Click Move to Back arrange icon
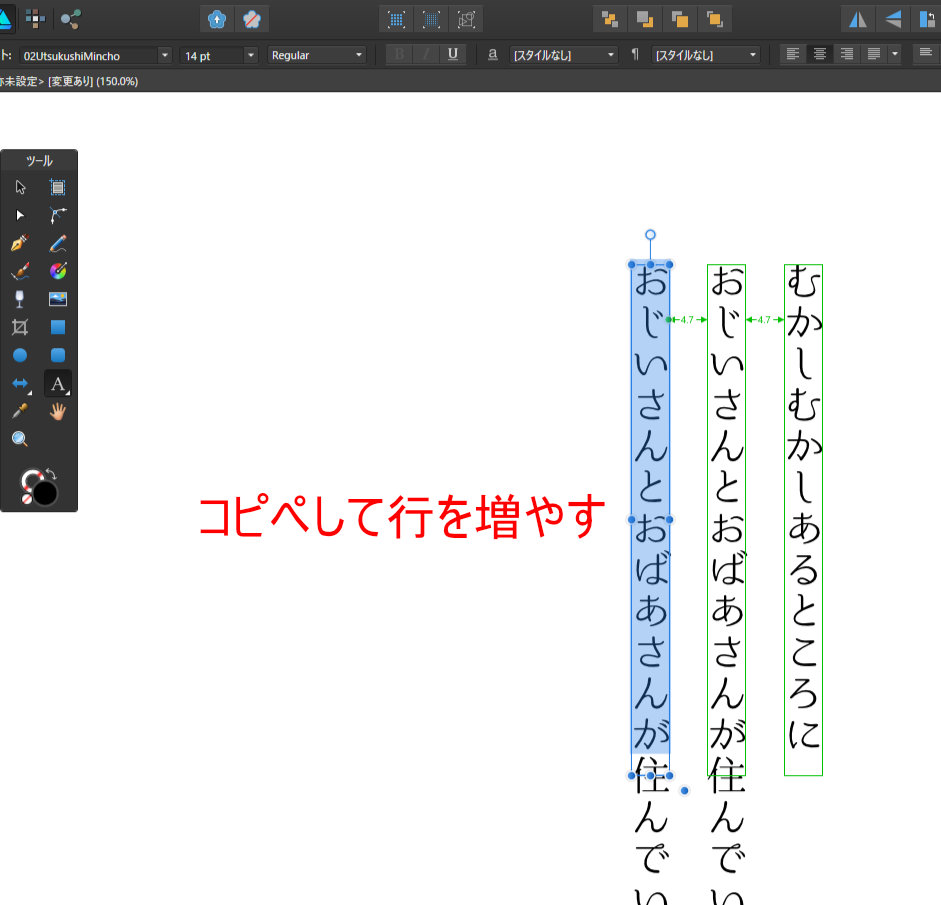The image size is (941, 905). [610, 20]
